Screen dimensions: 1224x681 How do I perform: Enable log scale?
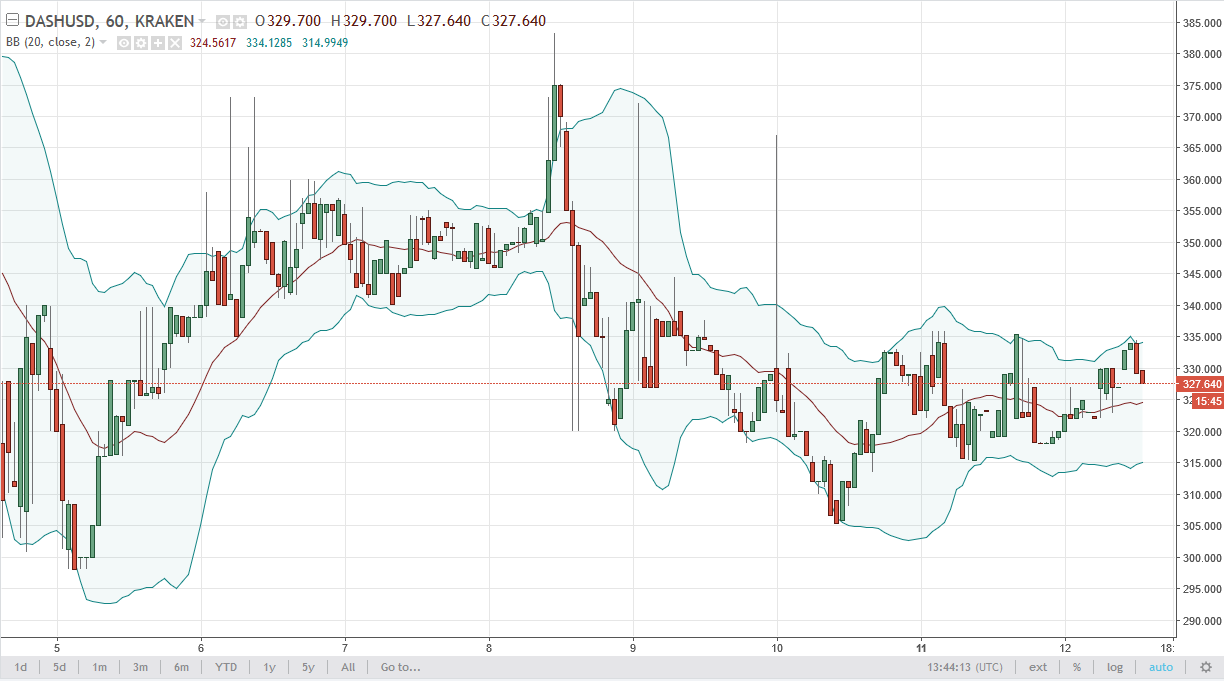coord(1115,667)
